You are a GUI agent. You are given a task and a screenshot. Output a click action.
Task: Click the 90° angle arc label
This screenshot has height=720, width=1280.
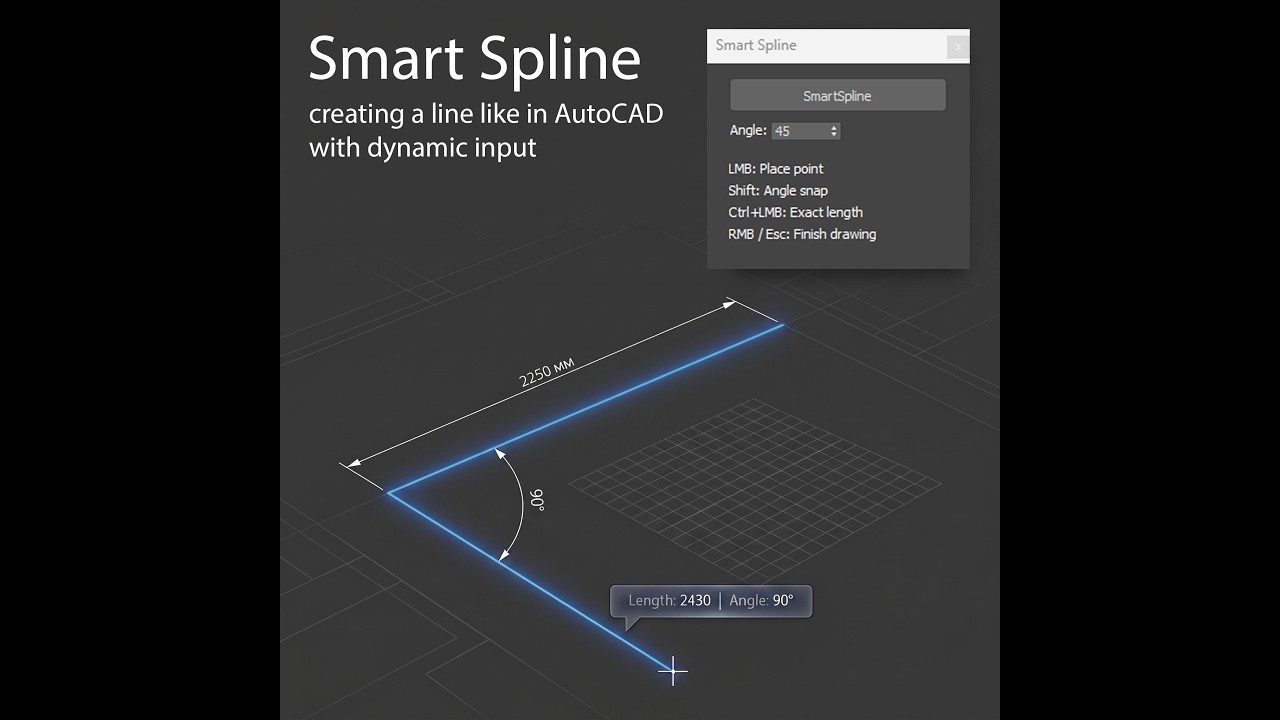click(537, 499)
